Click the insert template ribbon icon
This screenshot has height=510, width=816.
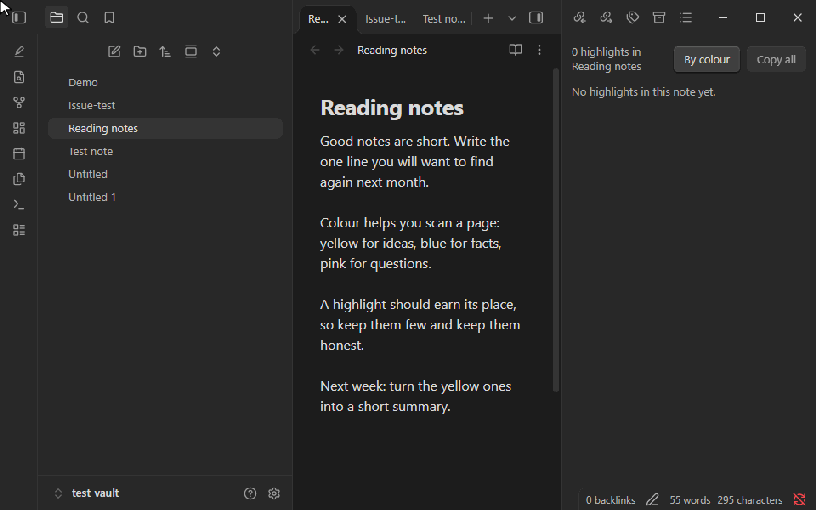coord(19,179)
